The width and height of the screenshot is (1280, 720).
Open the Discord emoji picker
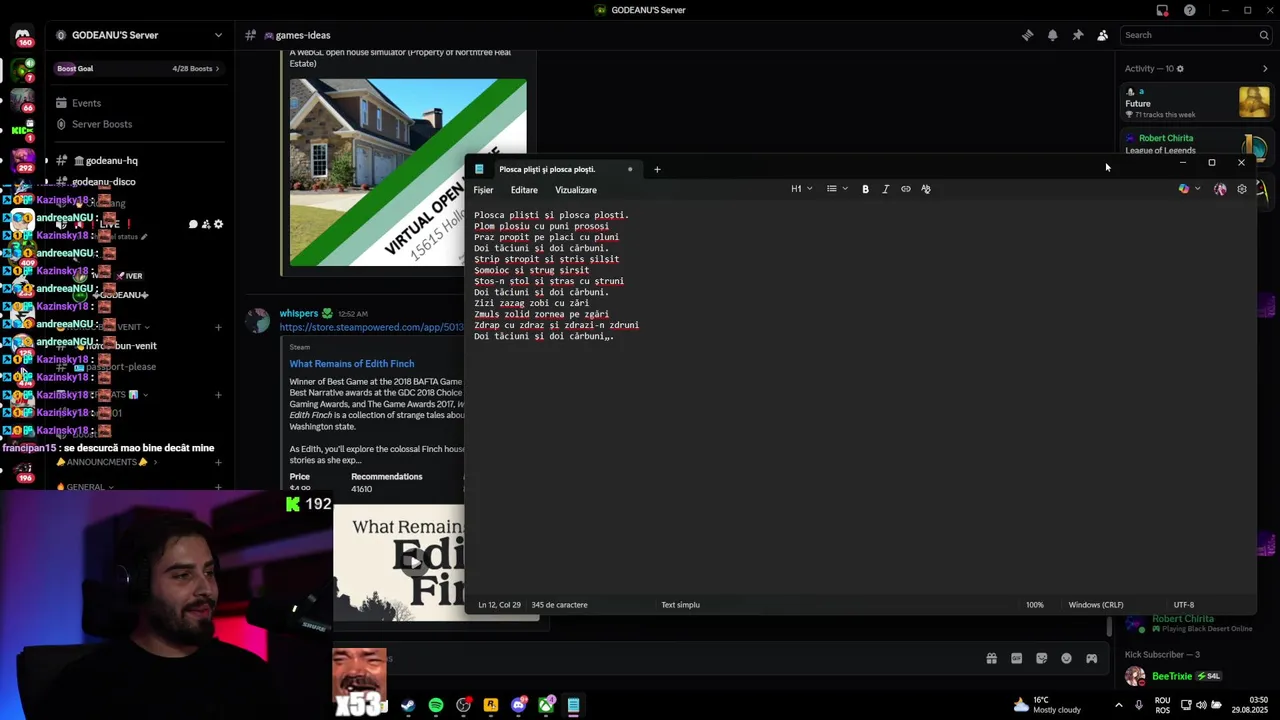(1066, 658)
